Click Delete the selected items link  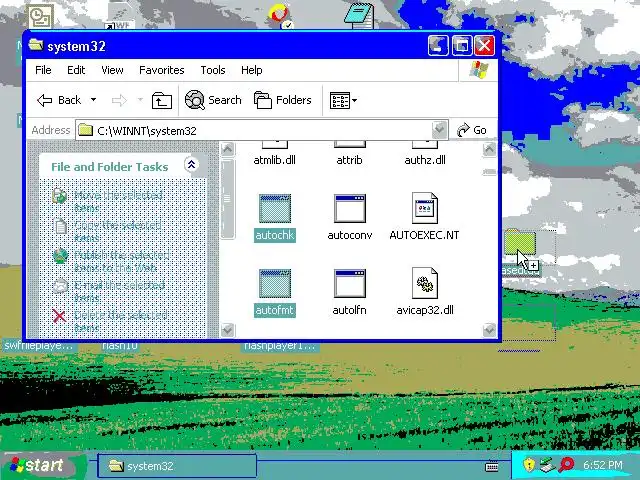121,321
